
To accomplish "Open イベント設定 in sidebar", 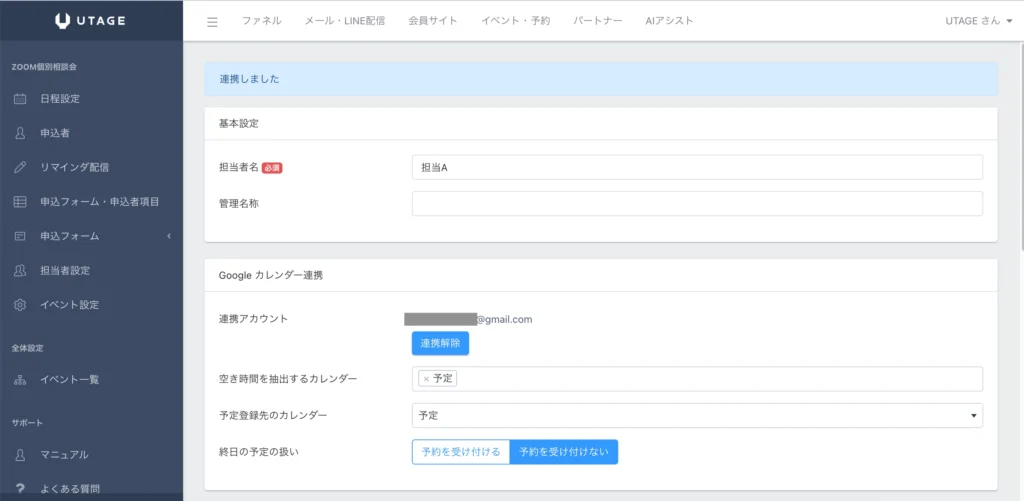I will [x=69, y=304].
